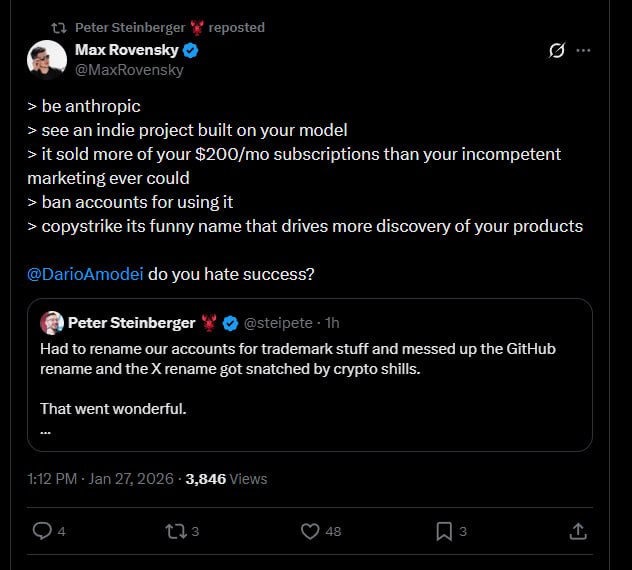Screen dimensions: 632x570
Task: Click Max Rovensky's blue verified badge
Action: tap(190, 50)
